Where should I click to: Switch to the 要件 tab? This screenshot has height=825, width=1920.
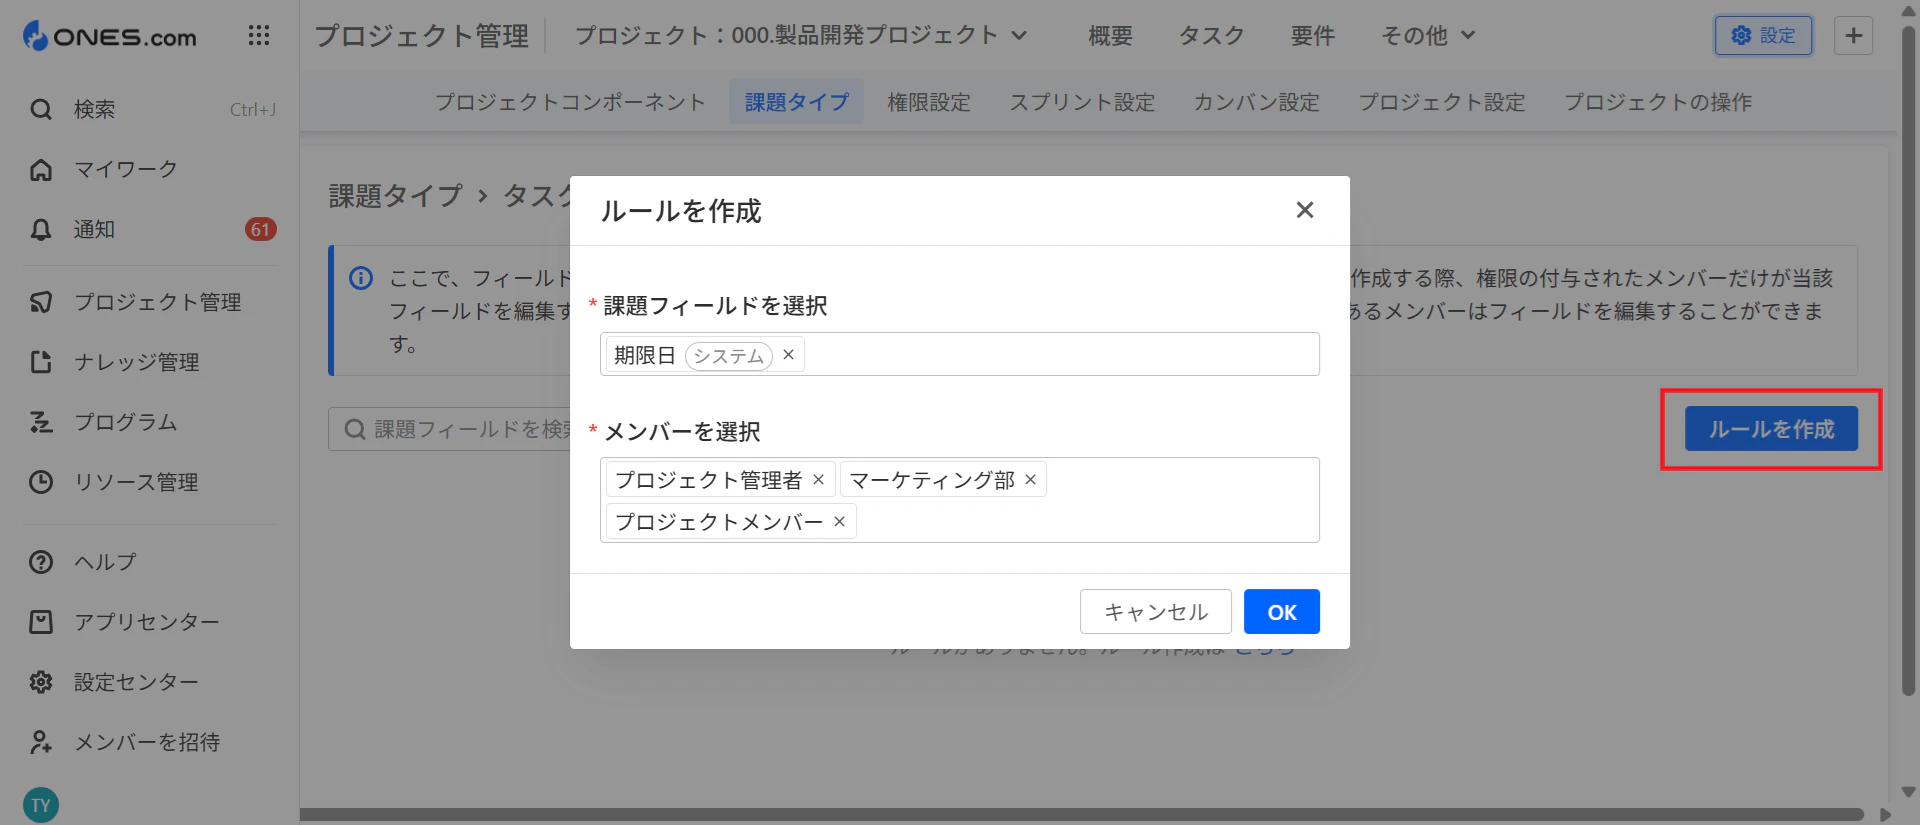1312,36
